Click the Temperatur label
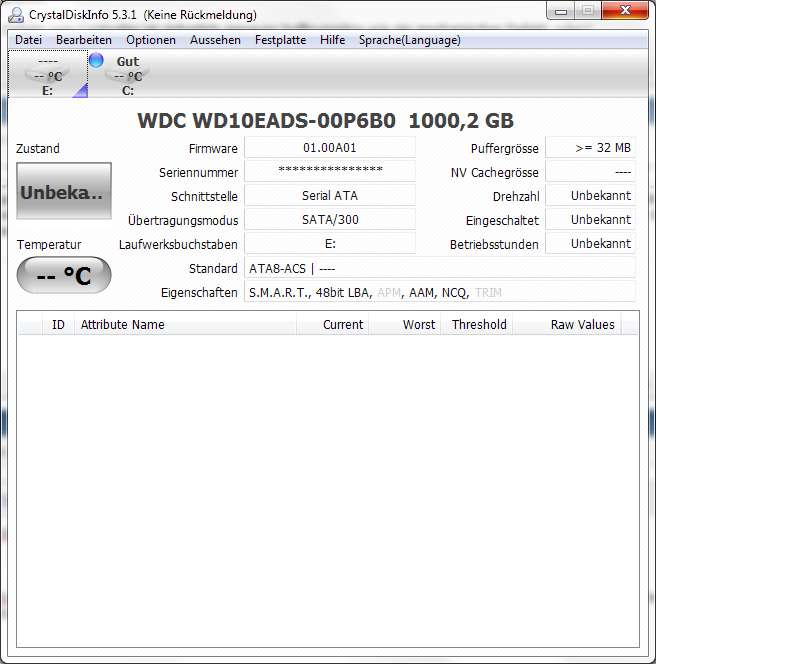This screenshot has width=800, height=664. pyautogui.click(x=48, y=244)
